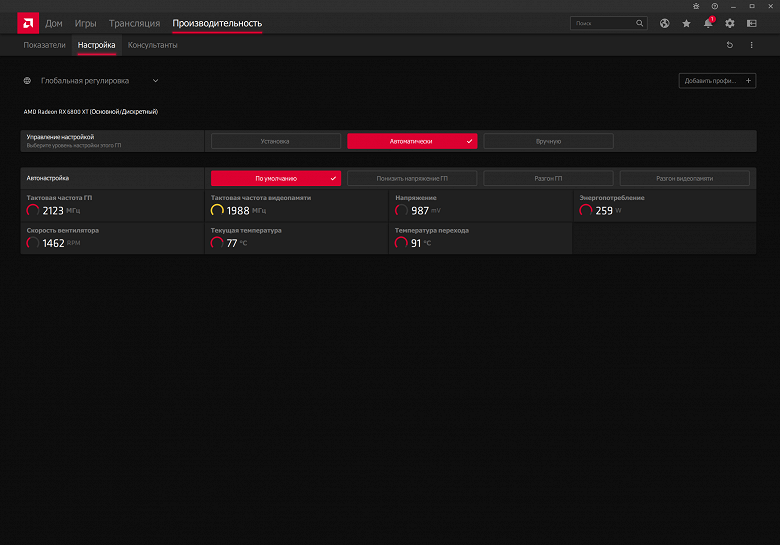Viewport: 780px width, 545px height.
Task: Open notifications bell icon
Action: pos(708,23)
